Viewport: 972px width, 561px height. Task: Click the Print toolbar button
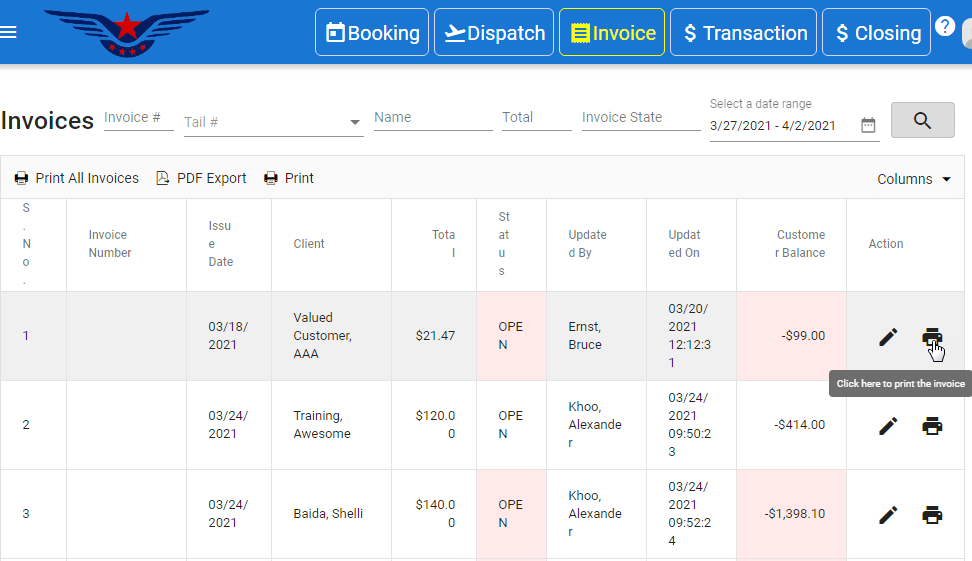point(289,179)
